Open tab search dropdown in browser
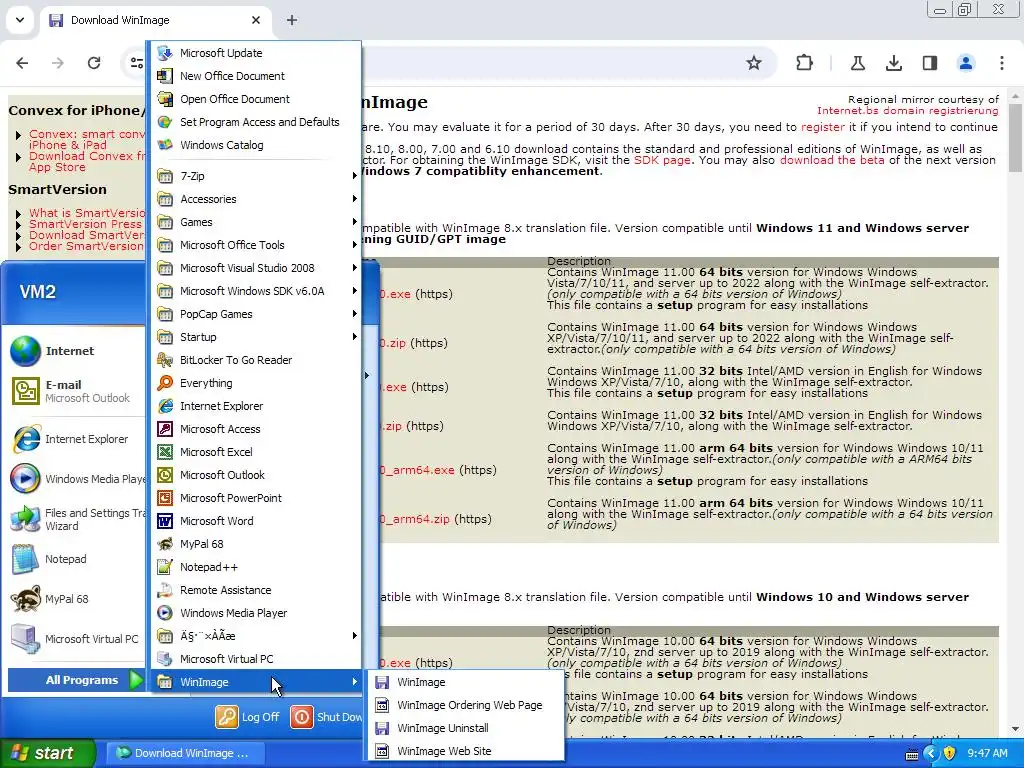This screenshot has width=1024, height=768. click(20, 20)
